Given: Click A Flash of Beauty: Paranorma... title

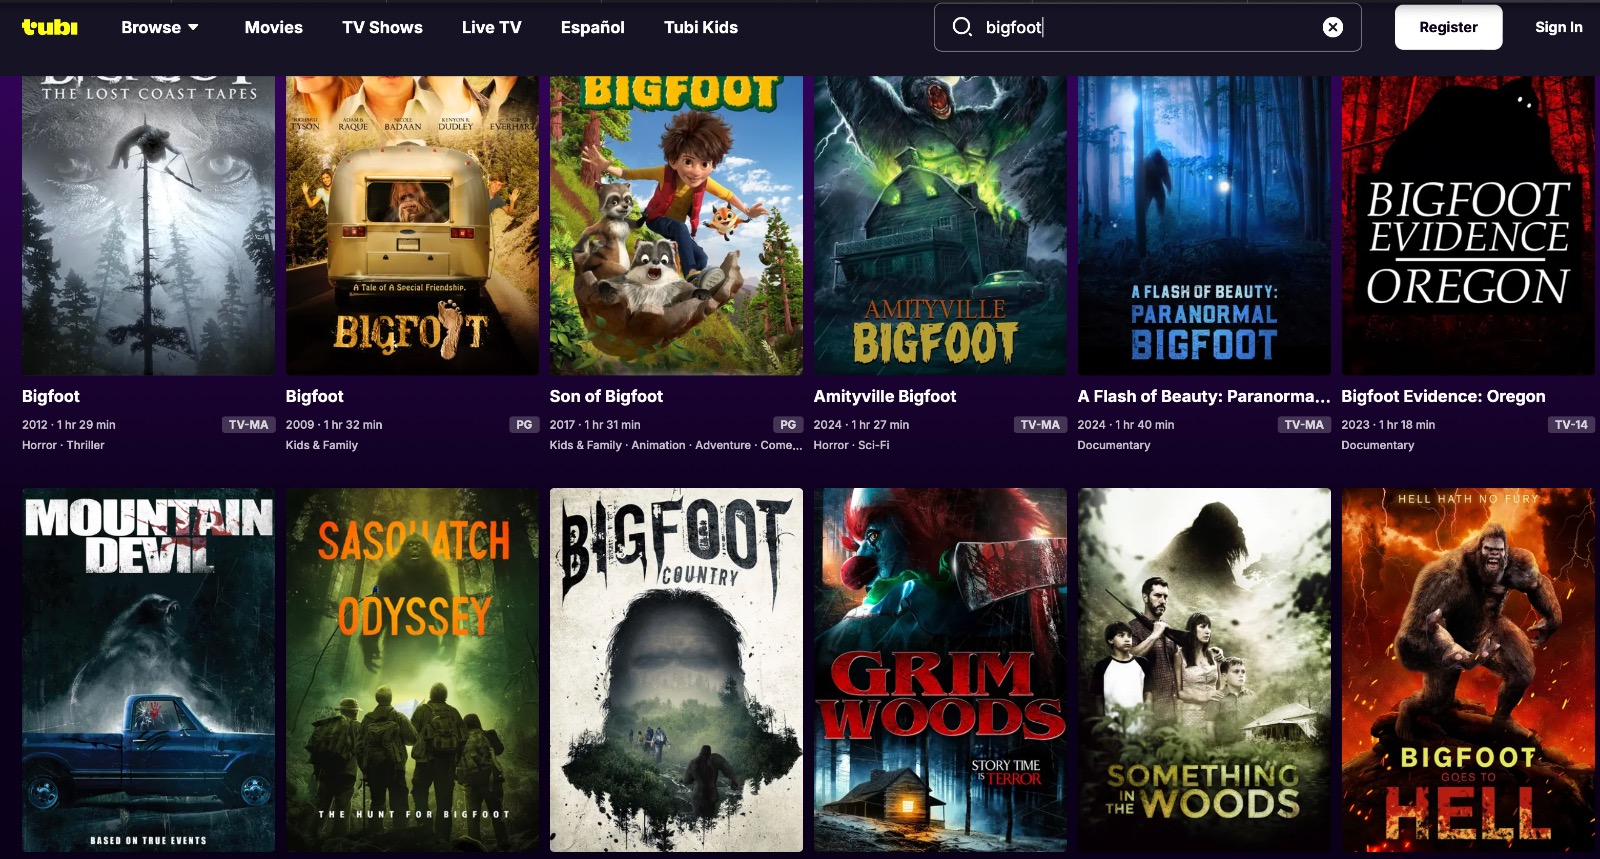Looking at the screenshot, I should point(1204,396).
